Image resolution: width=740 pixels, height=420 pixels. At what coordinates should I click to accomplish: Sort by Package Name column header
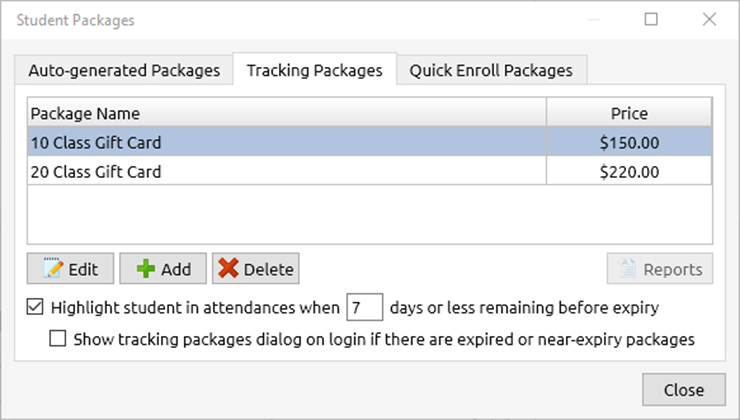click(285, 113)
